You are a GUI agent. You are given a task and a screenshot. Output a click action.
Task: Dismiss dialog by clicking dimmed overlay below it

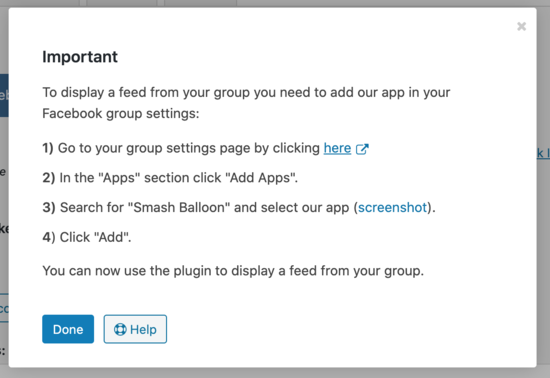point(275,373)
